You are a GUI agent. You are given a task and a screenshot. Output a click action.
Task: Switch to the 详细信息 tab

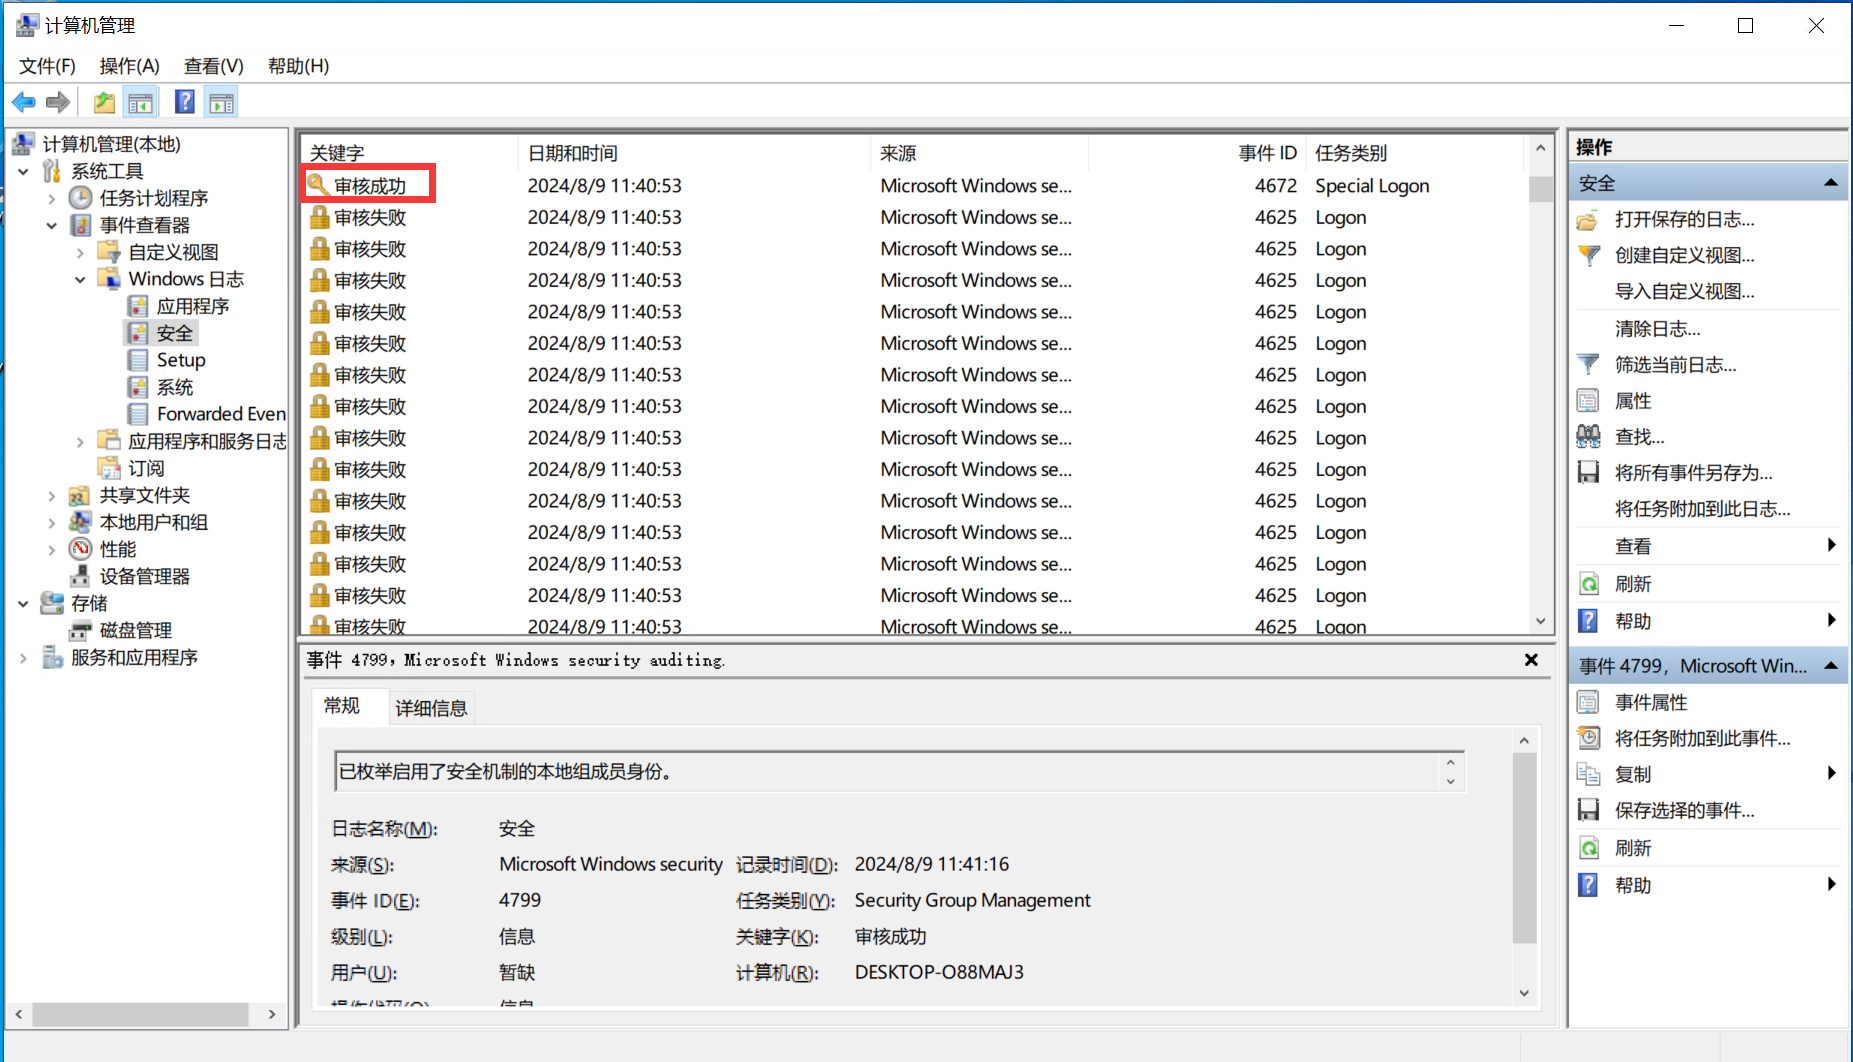click(431, 708)
